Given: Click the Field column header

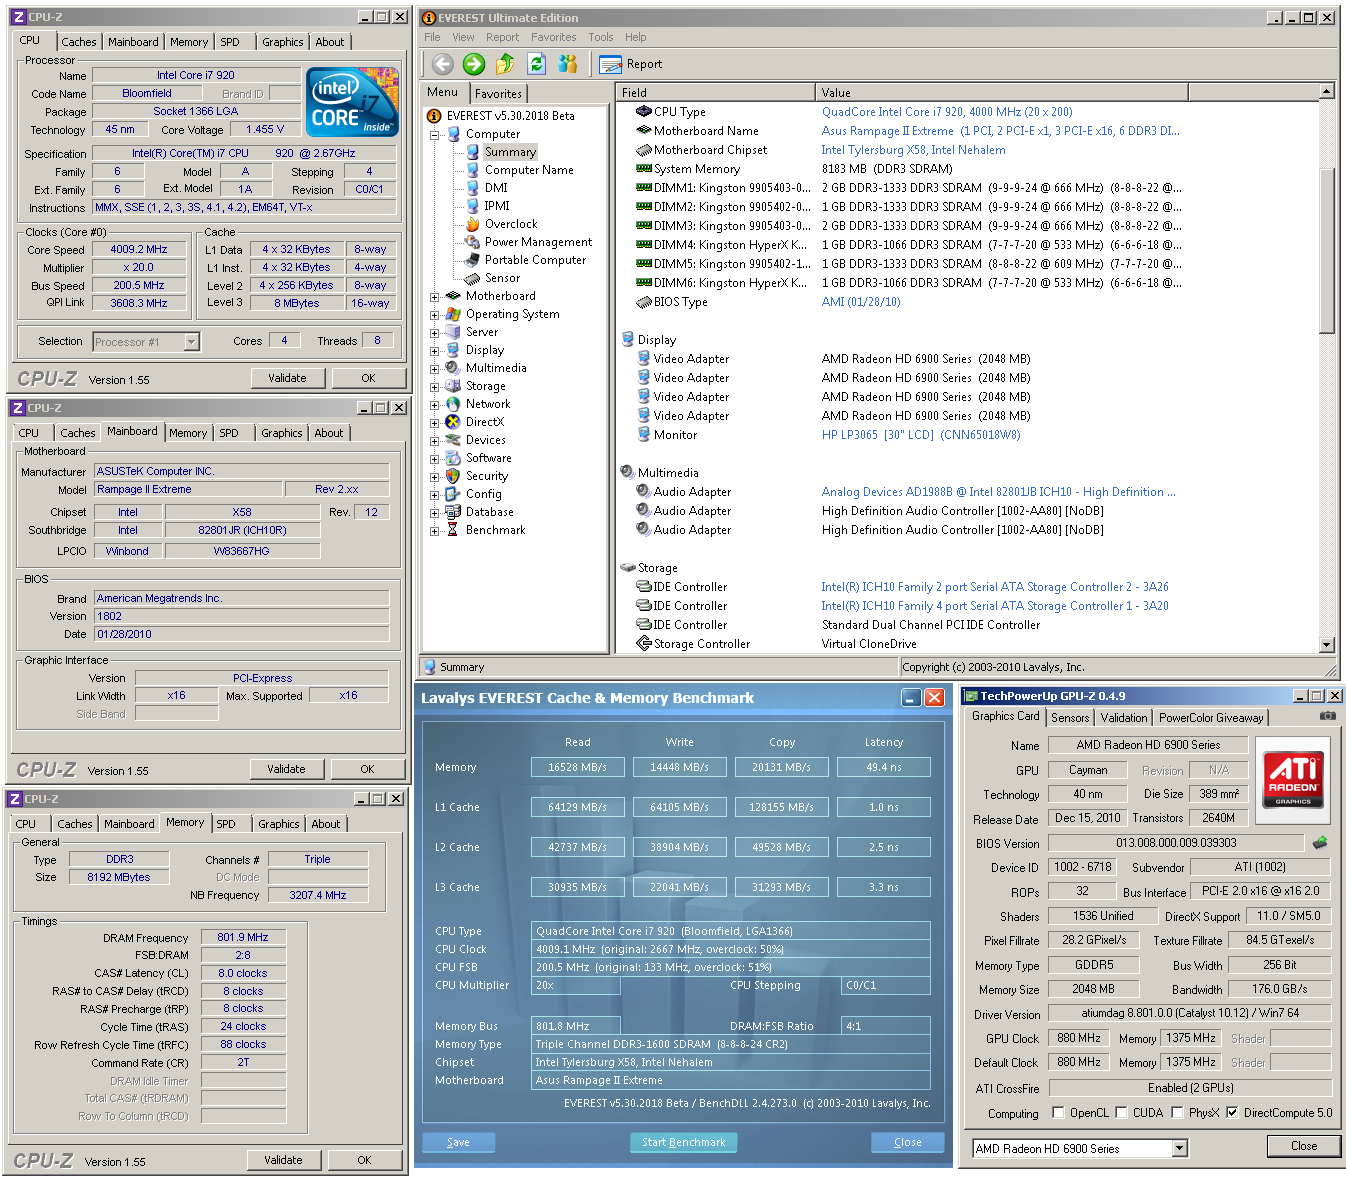Looking at the screenshot, I should [x=716, y=92].
